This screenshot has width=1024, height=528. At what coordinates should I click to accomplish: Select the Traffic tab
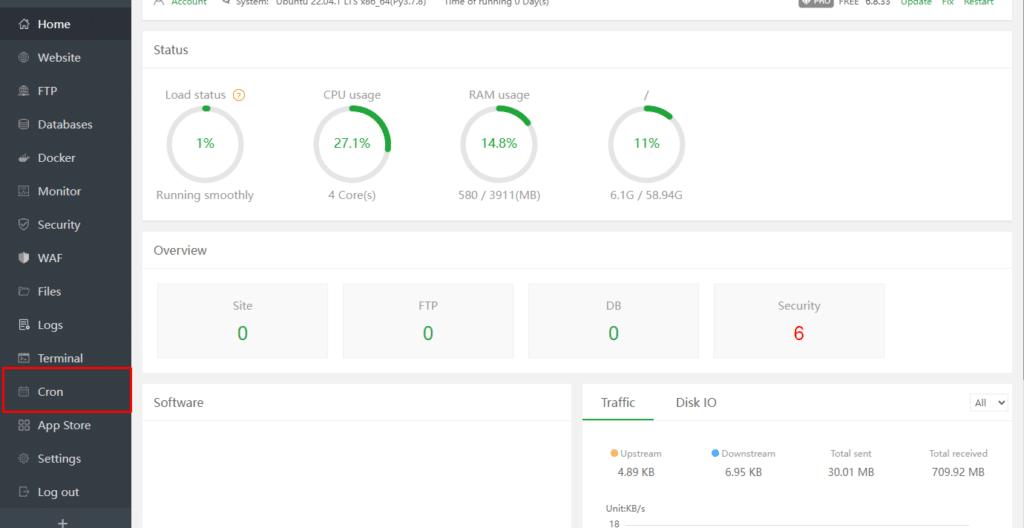617,402
